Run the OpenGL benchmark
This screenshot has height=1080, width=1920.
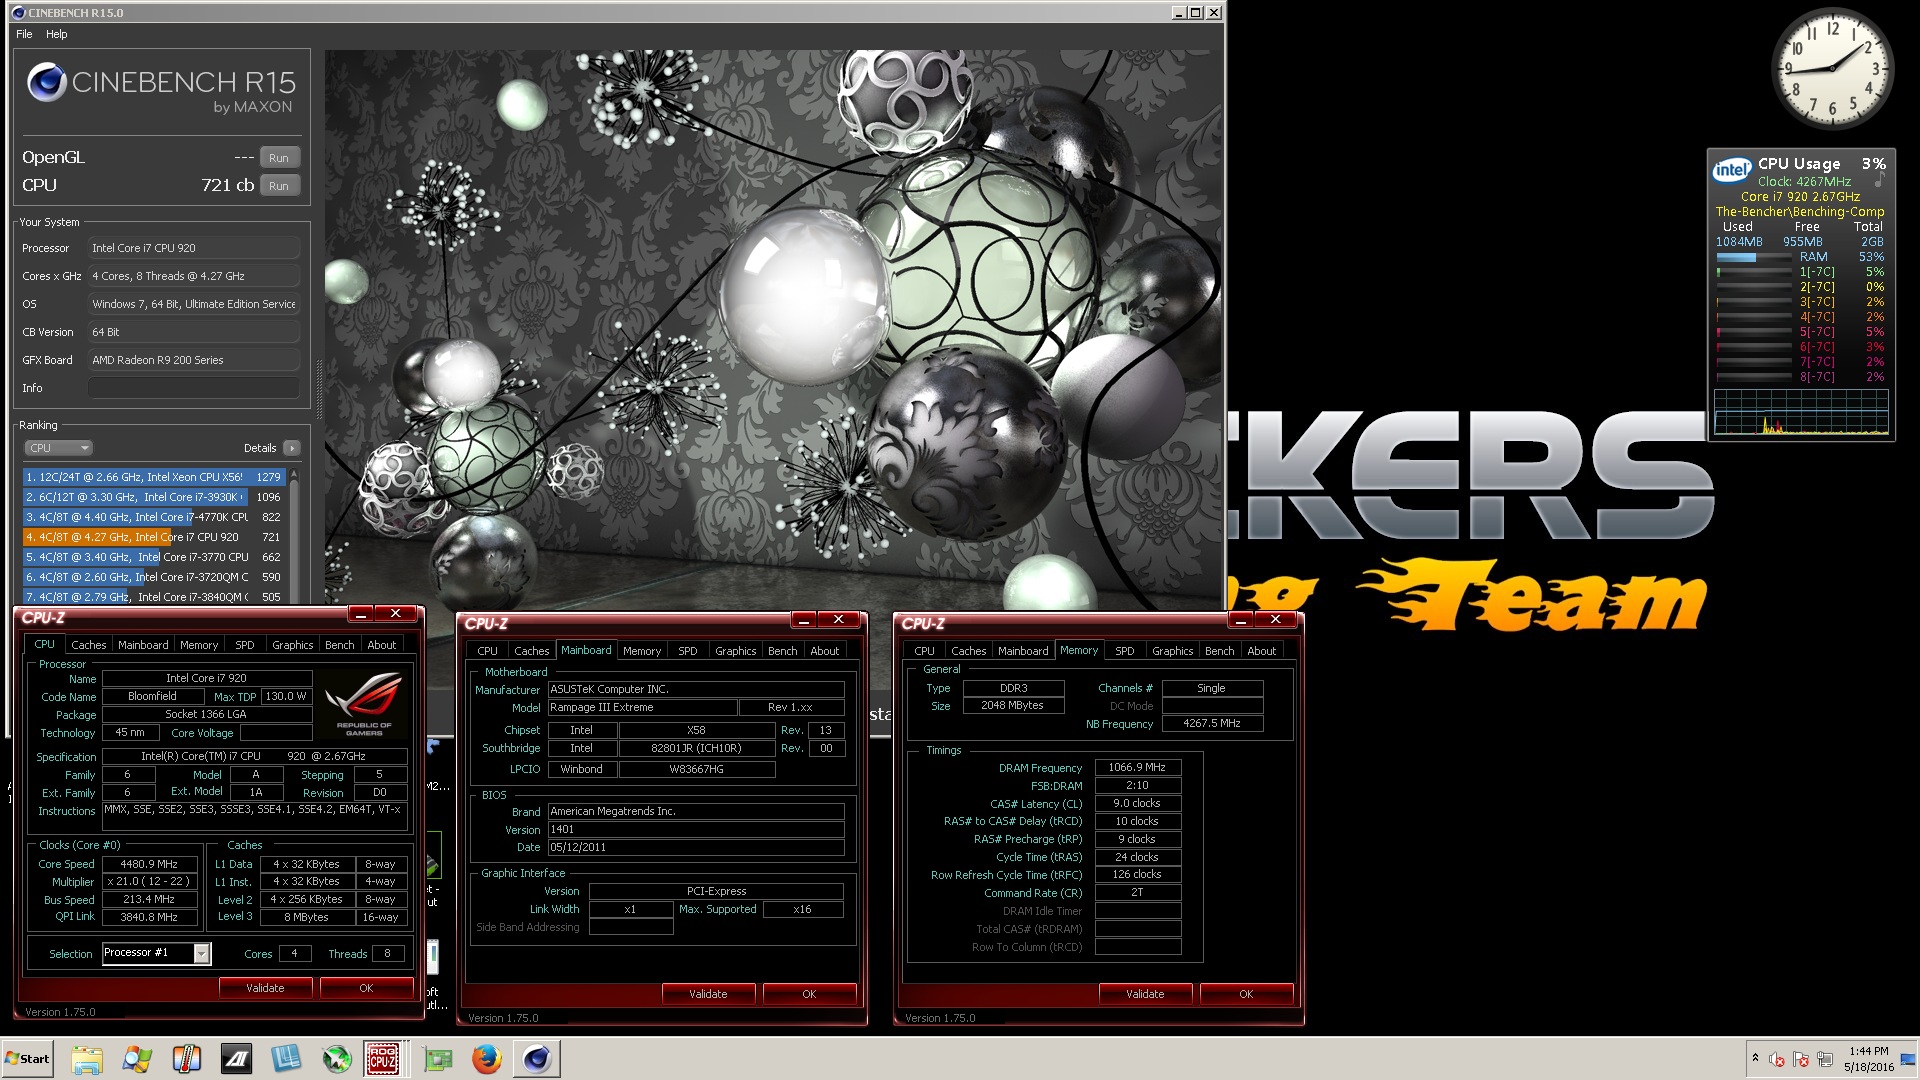pos(279,158)
